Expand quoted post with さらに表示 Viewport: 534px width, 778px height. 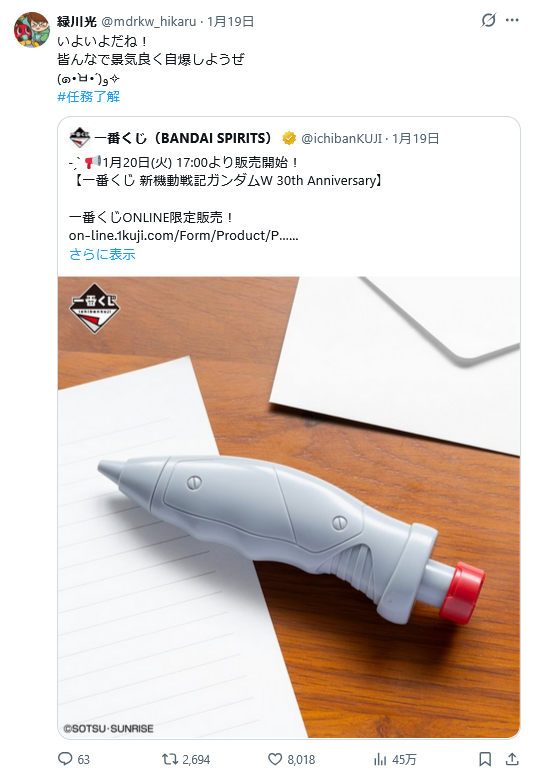pos(102,255)
